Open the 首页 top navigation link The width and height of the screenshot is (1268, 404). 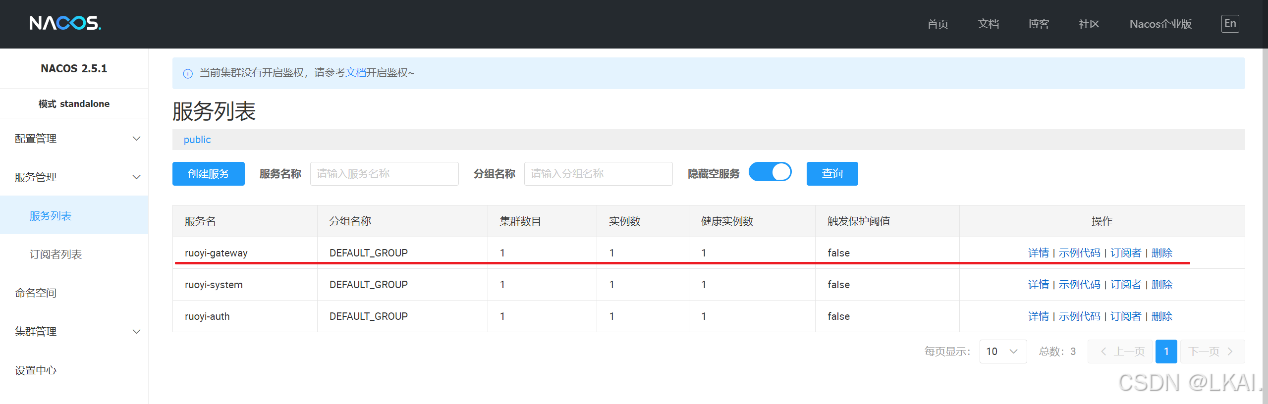pos(938,24)
